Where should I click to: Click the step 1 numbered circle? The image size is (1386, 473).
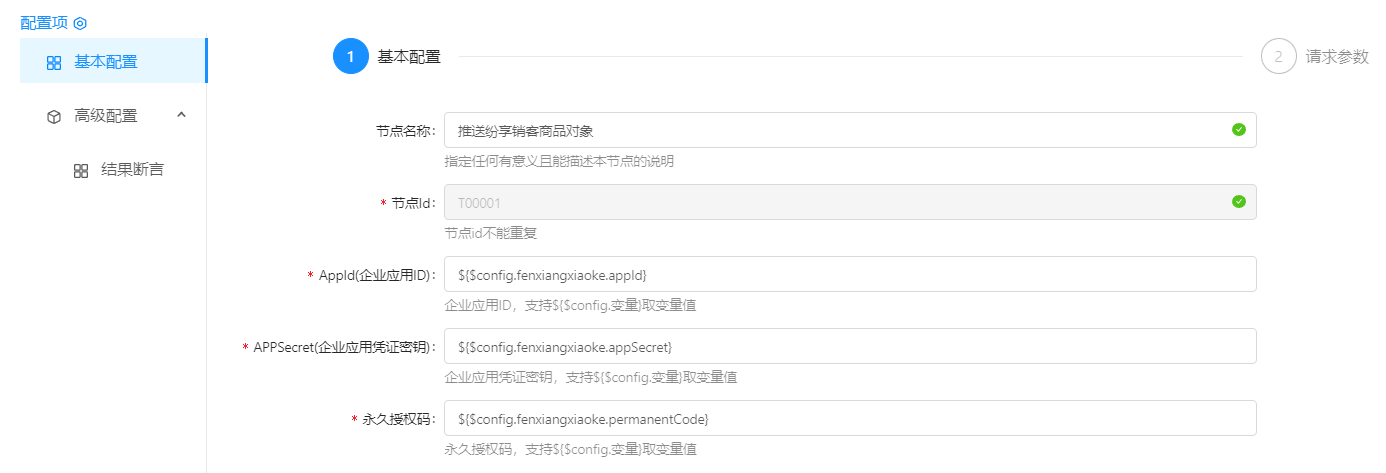coord(350,56)
